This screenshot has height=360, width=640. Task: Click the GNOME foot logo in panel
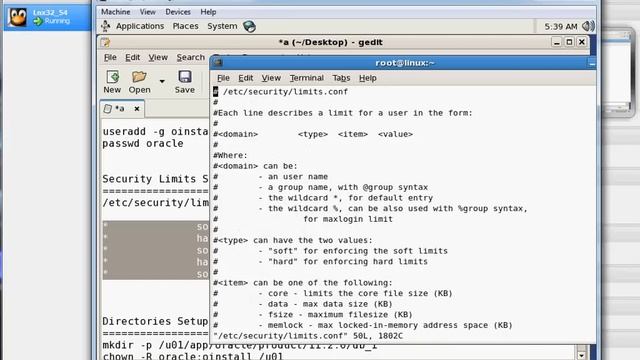click(x=105, y=26)
